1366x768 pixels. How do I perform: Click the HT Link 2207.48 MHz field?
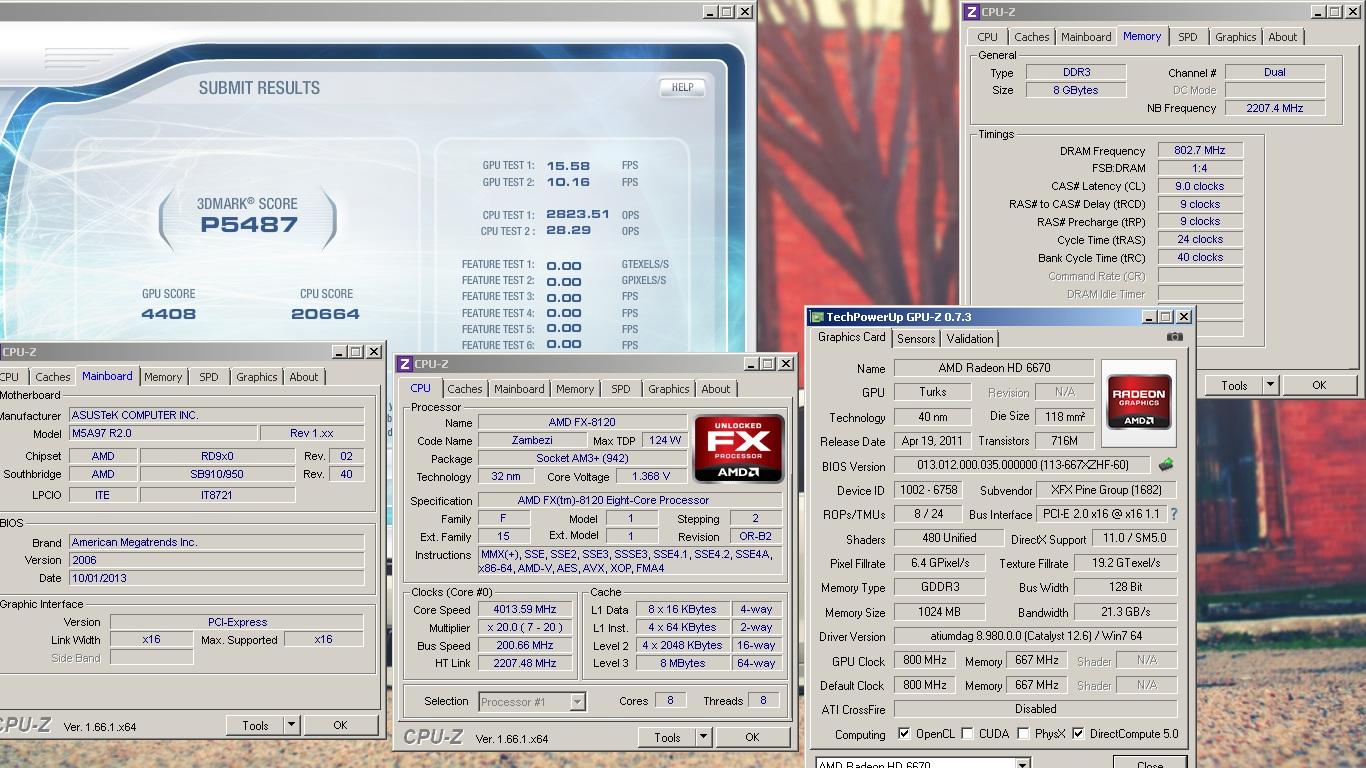tap(524, 663)
